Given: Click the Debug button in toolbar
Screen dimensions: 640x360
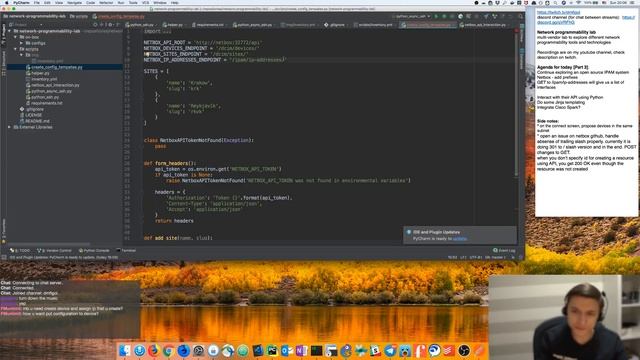Looking at the screenshot, I should pos(444,16).
